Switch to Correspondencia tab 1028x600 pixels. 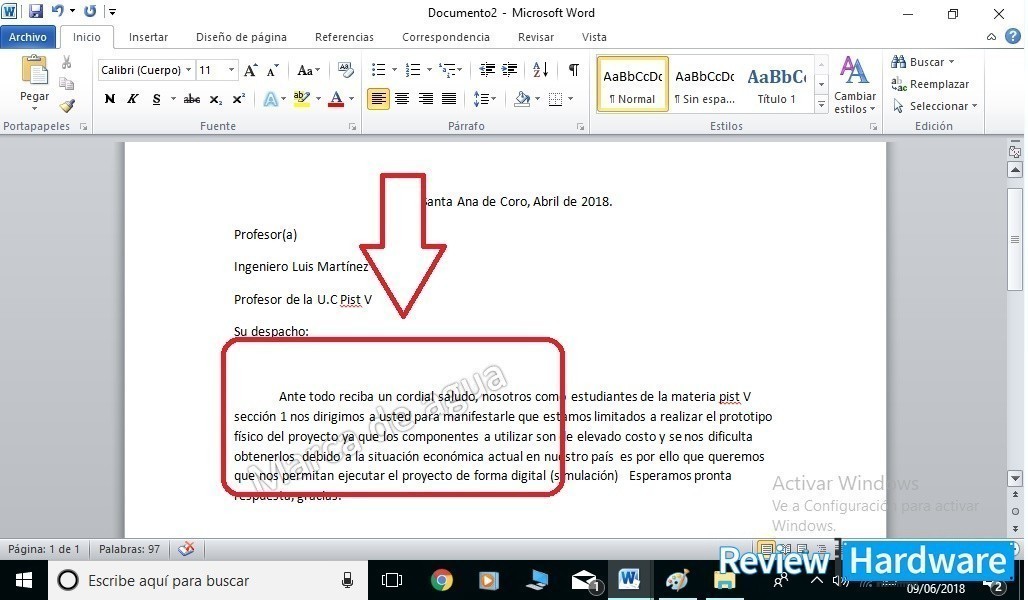446,37
